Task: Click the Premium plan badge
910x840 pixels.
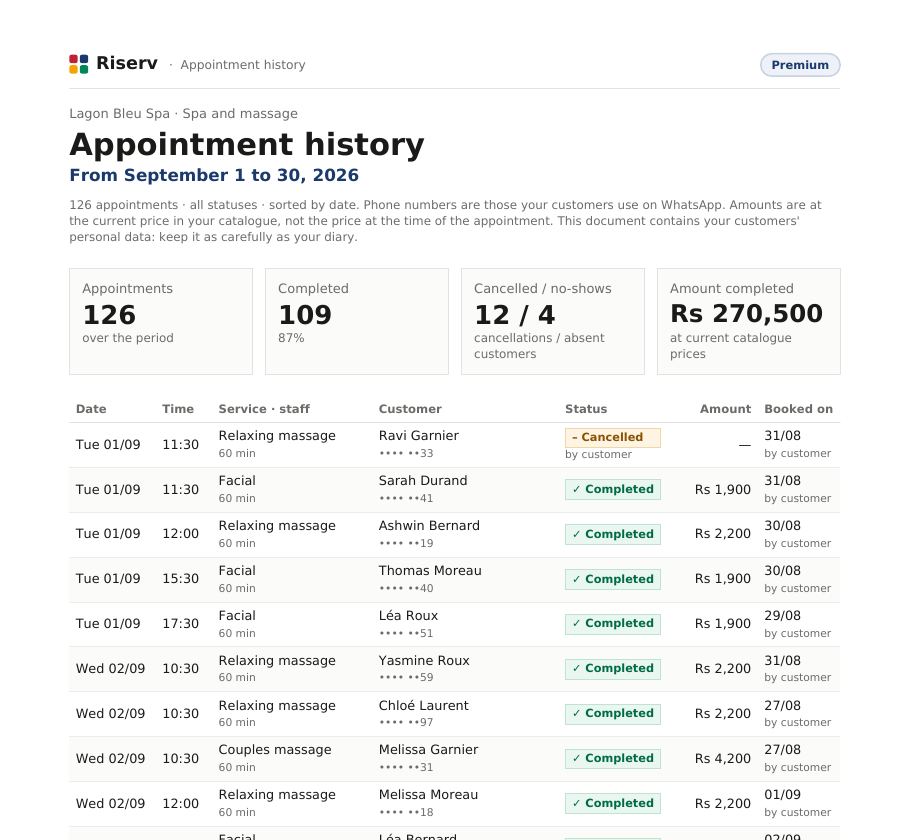Action: click(x=800, y=65)
